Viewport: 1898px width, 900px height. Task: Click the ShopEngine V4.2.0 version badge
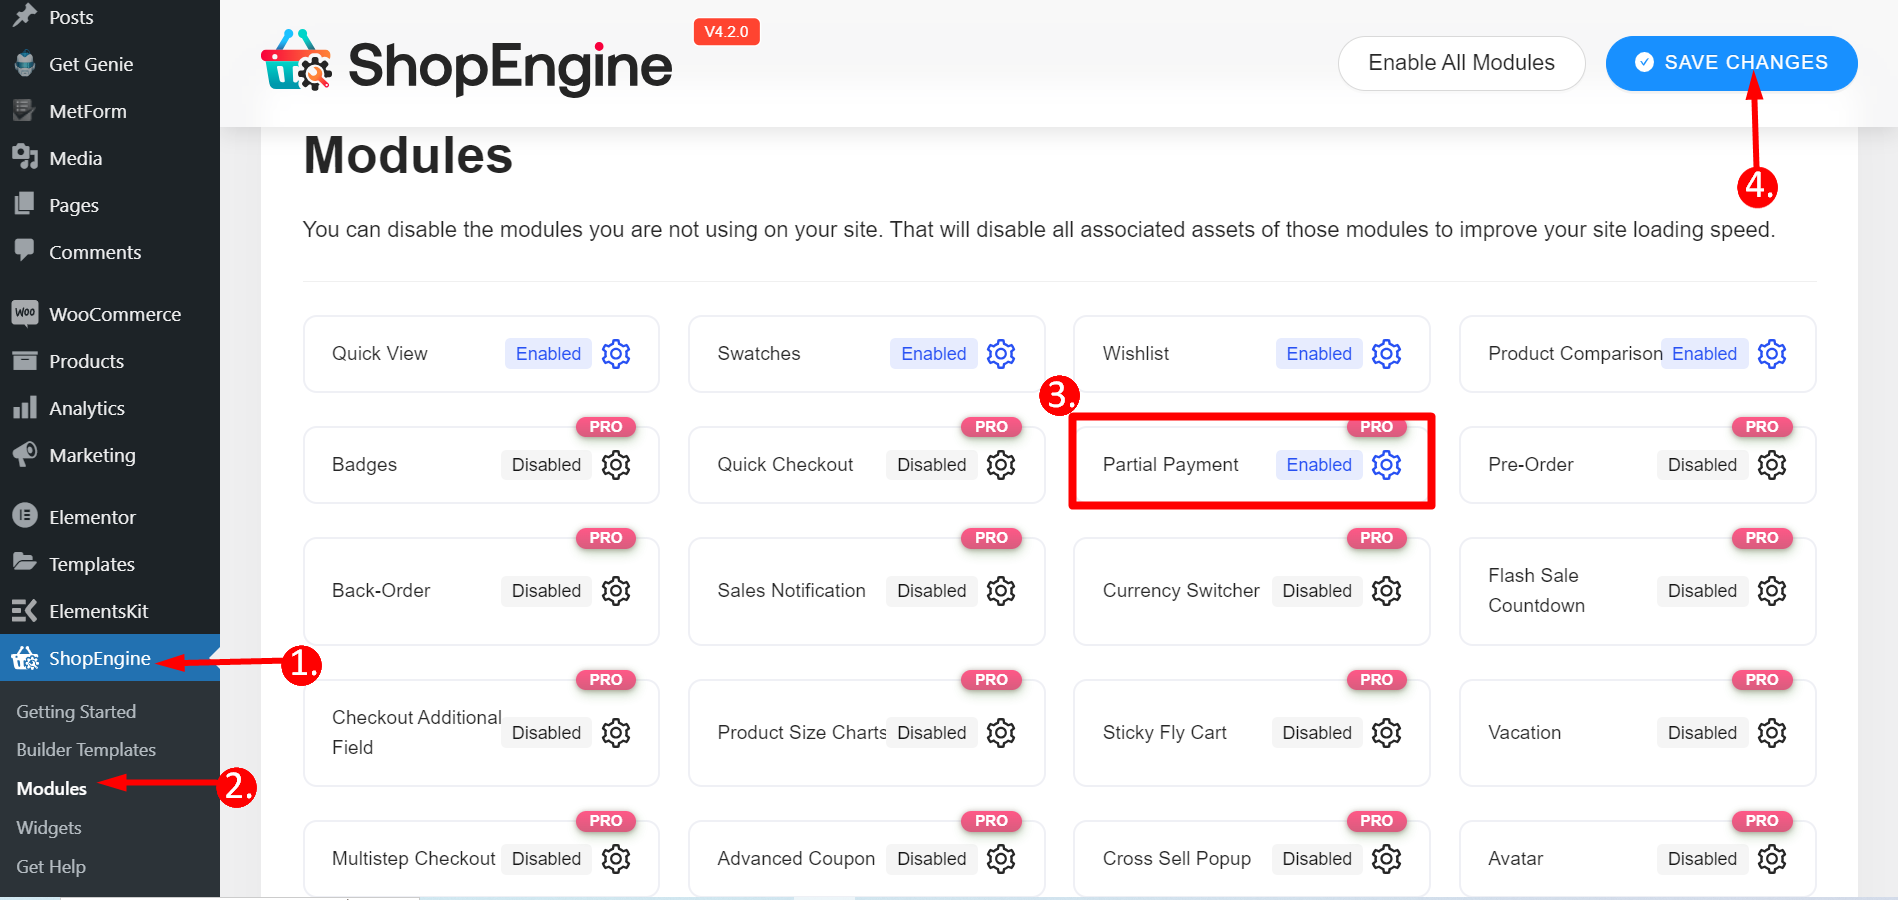pyautogui.click(x=726, y=31)
